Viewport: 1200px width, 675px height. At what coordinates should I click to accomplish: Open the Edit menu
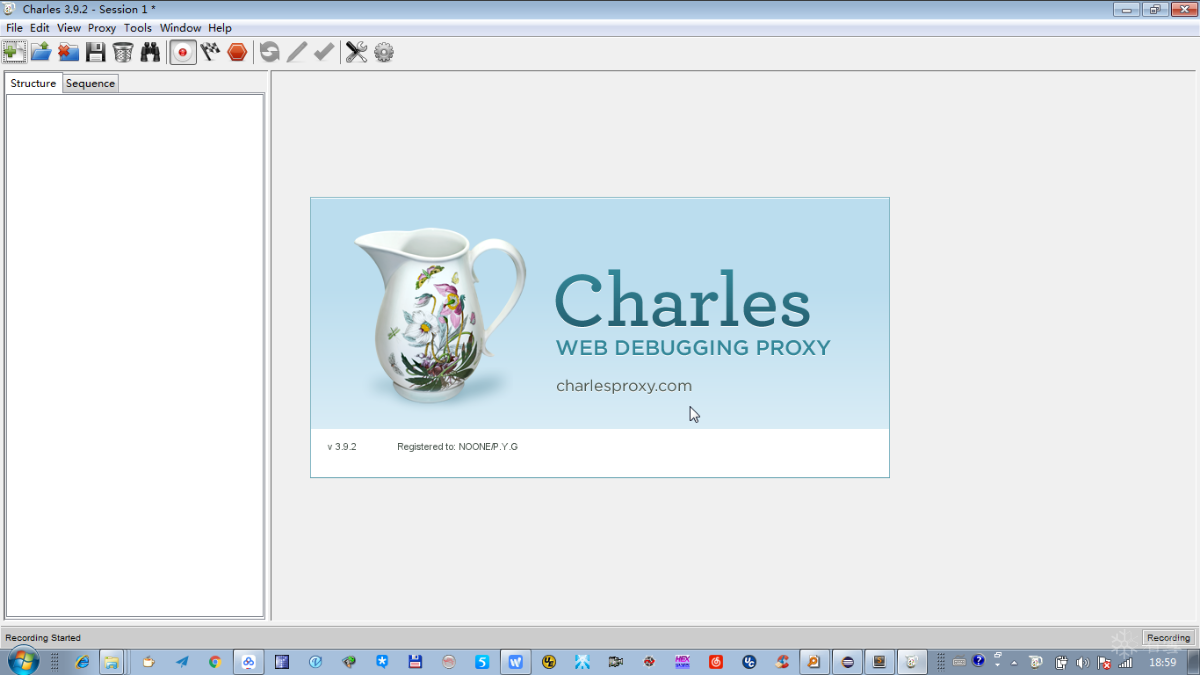[40, 28]
